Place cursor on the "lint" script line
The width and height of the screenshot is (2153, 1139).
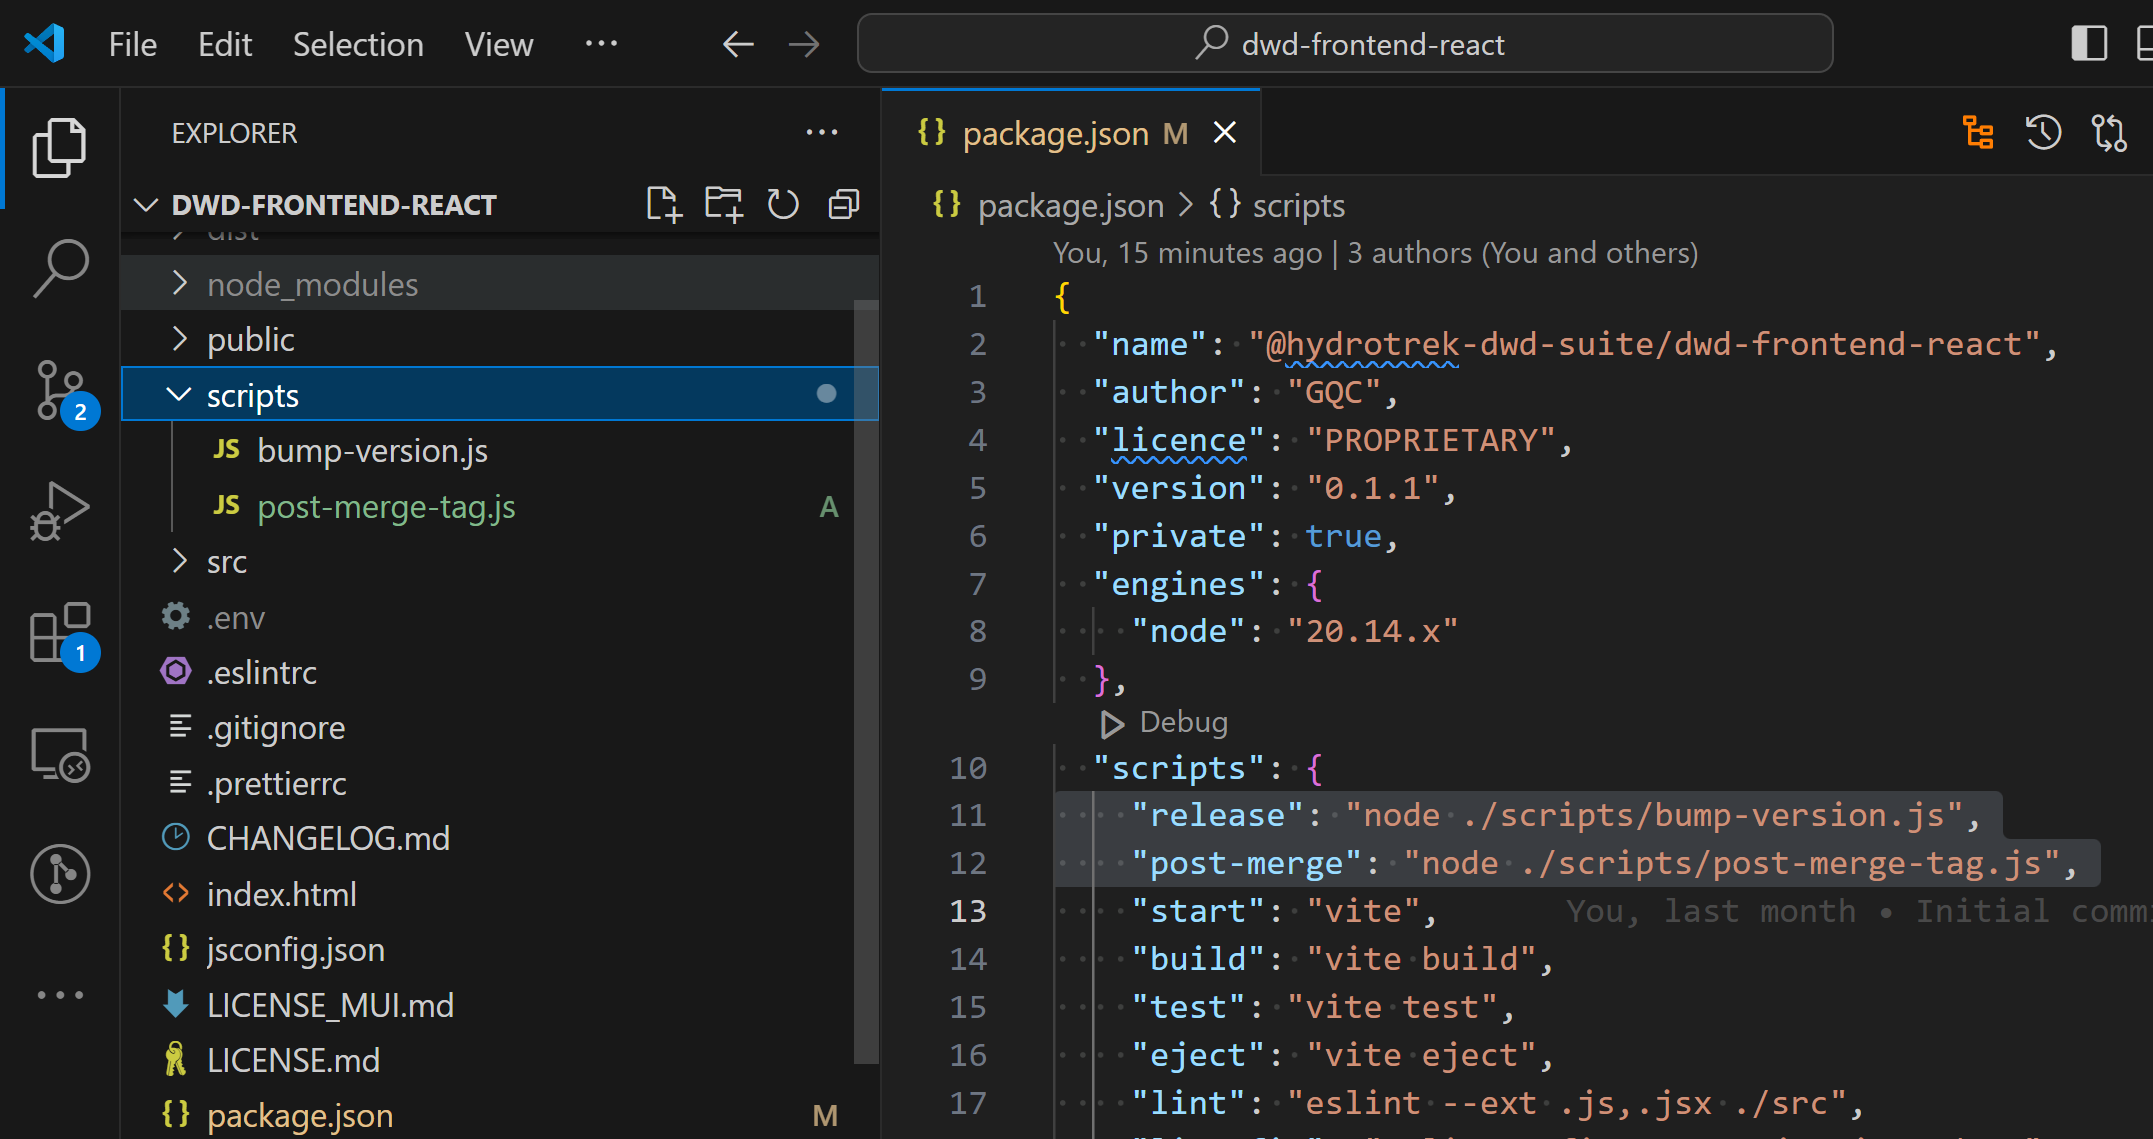[x=1497, y=1103]
